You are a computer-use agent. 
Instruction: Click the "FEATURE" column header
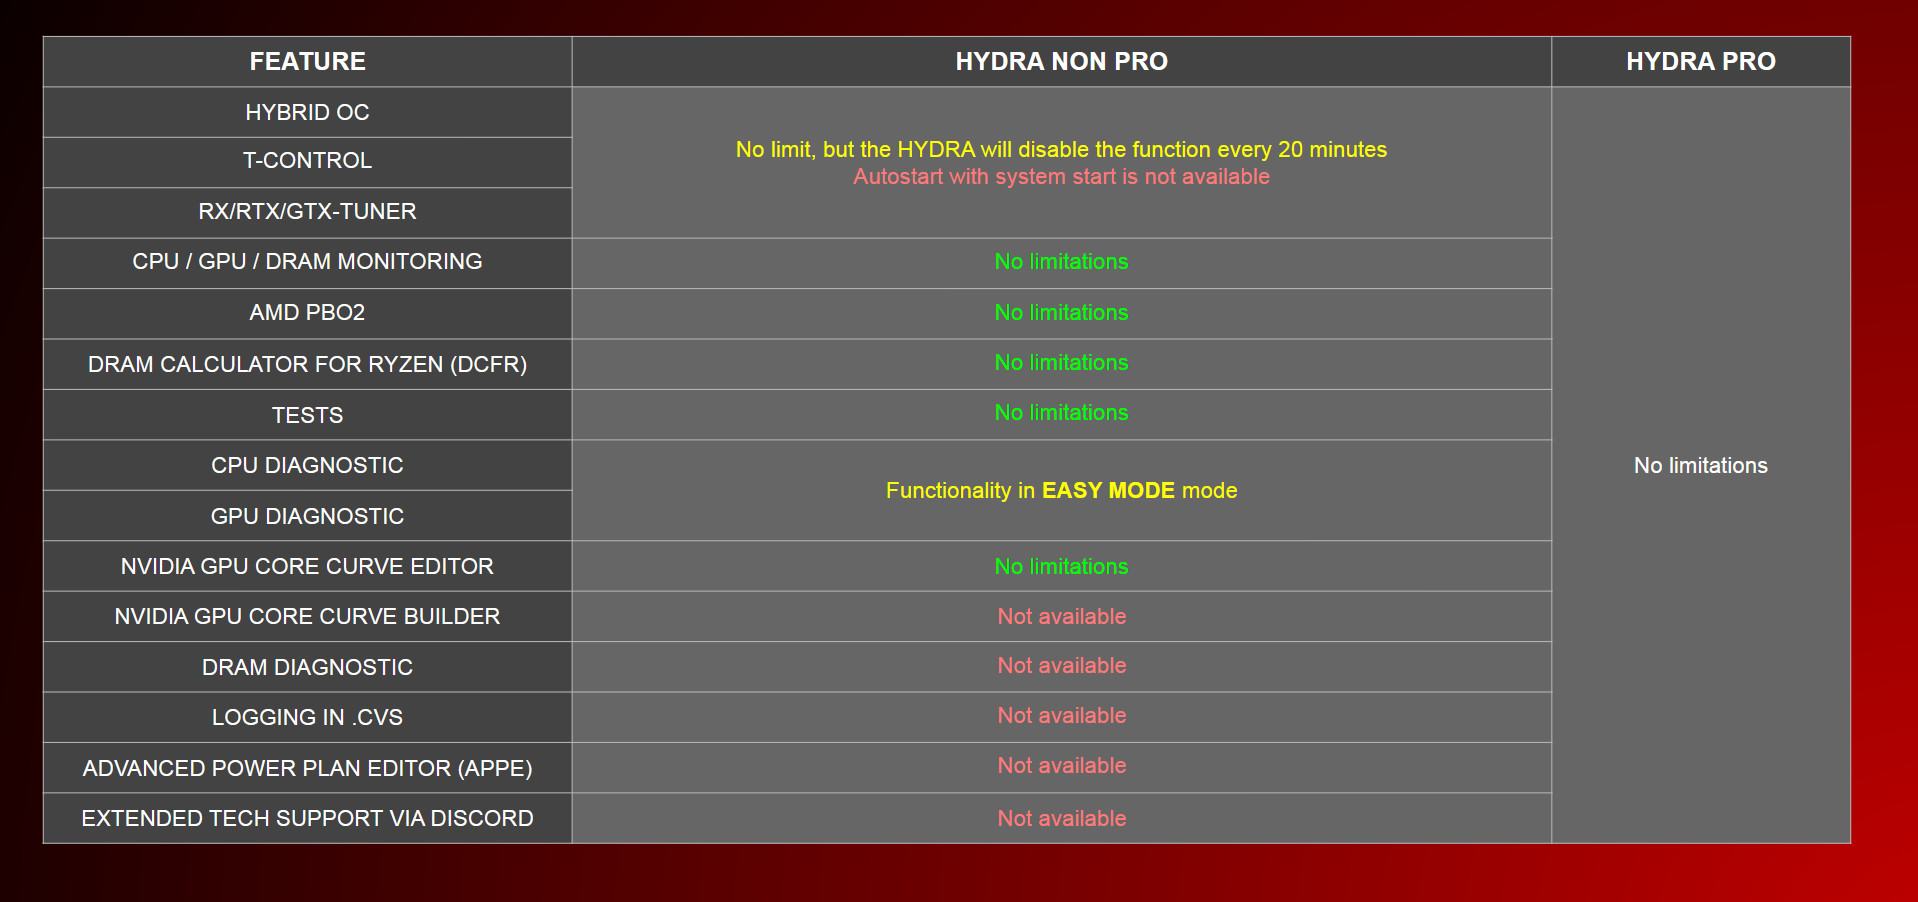[307, 62]
